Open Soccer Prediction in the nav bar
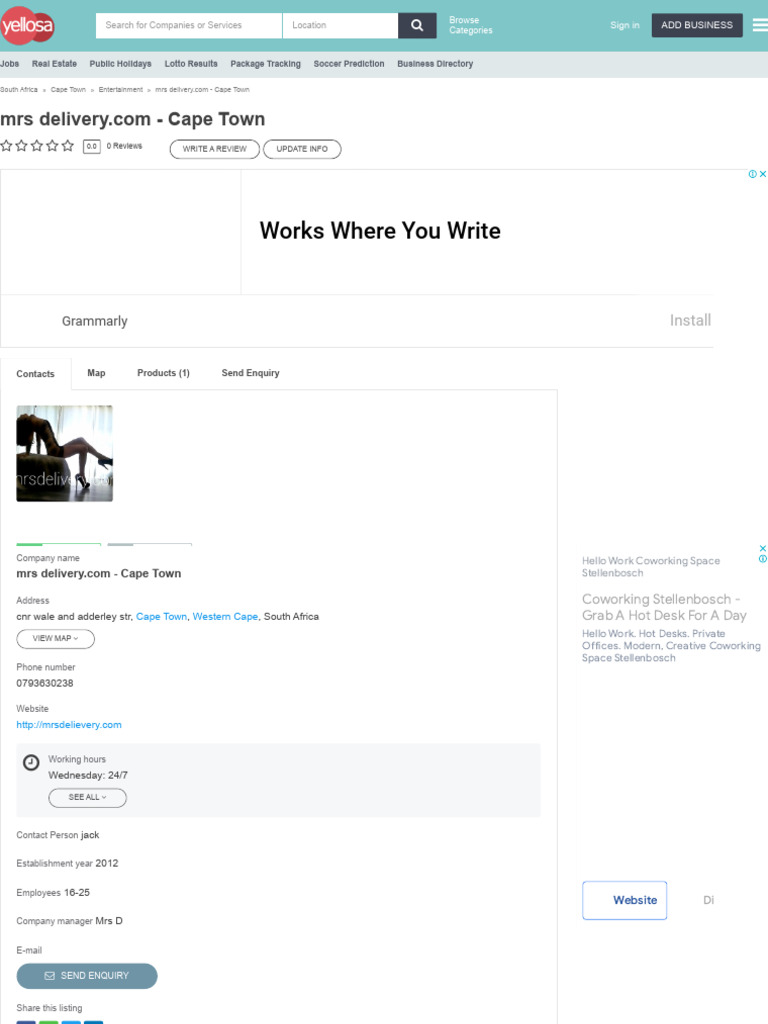The image size is (768, 1024). pos(349,64)
